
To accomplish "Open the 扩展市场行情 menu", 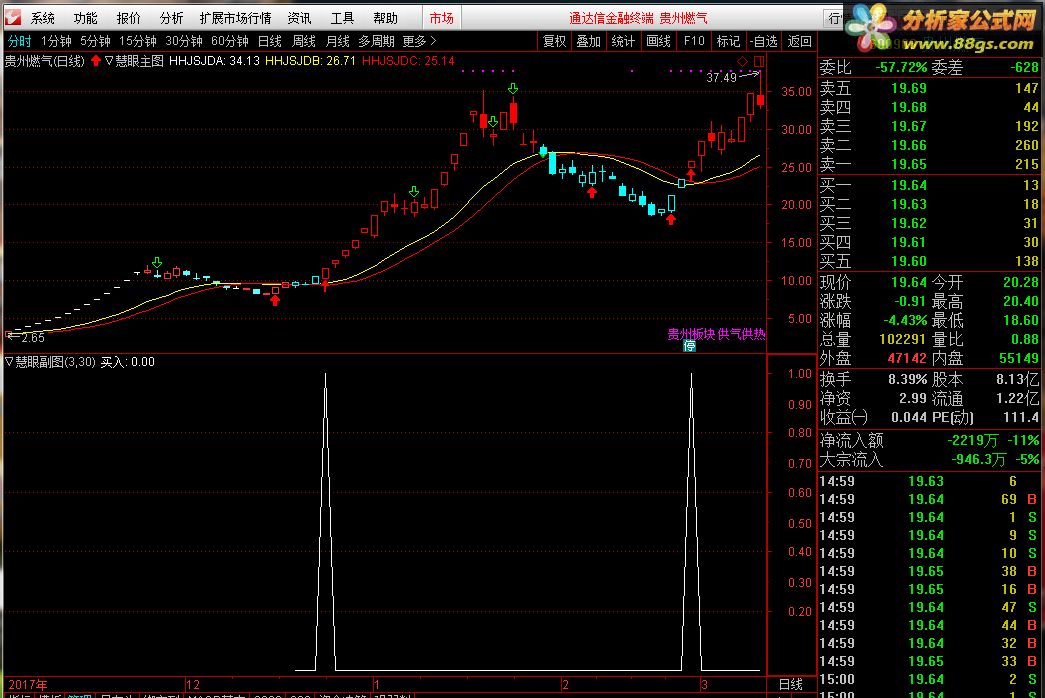I will (235, 18).
